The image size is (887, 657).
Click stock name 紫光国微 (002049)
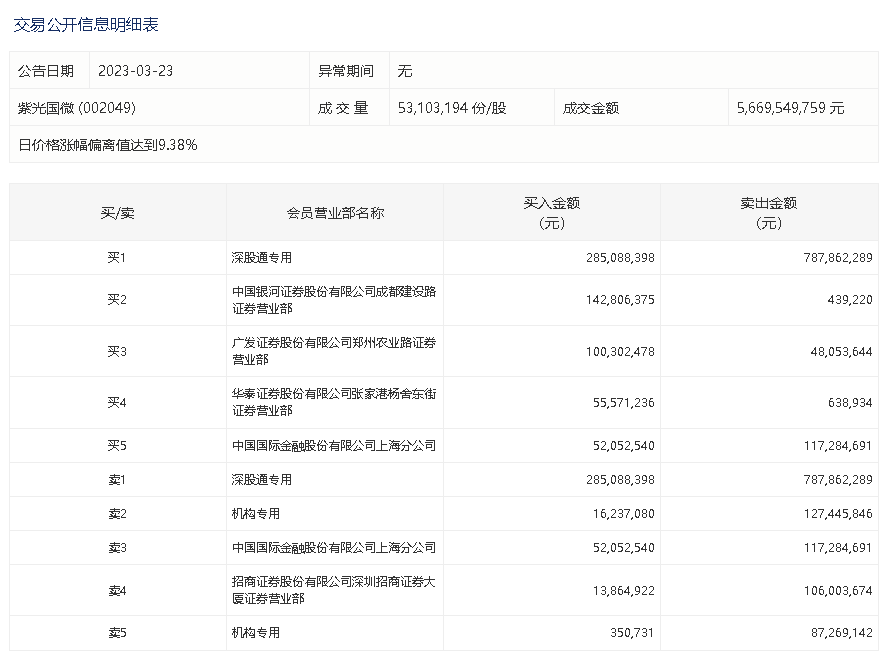click(77, 108)
